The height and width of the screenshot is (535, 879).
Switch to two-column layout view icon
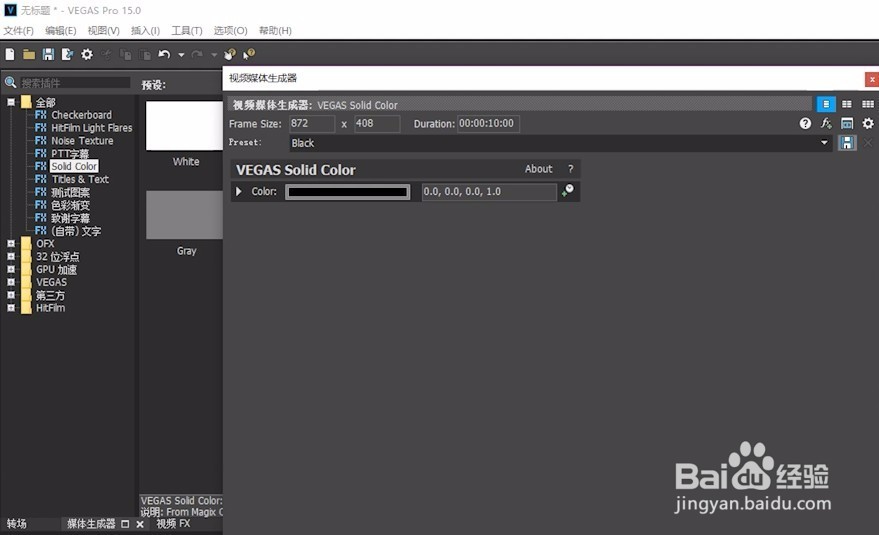coord(846,104)
